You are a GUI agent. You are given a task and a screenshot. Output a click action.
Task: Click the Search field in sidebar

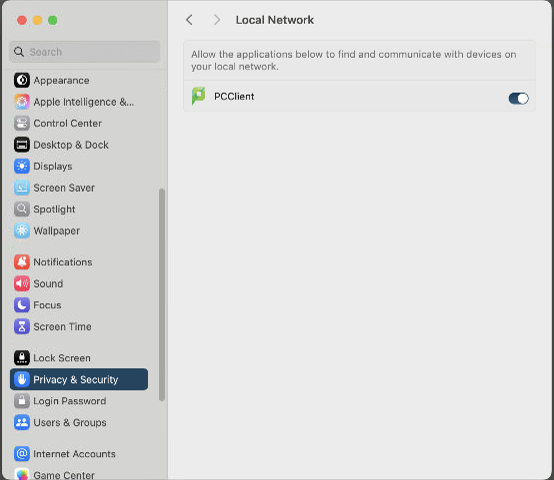coord(85,52)
